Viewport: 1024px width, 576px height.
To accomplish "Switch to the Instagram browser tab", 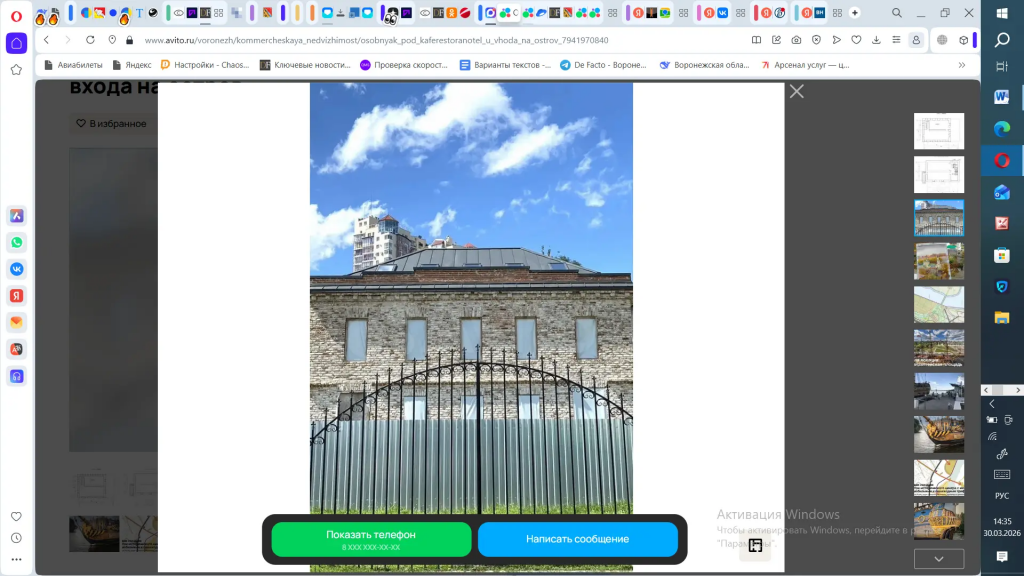I will coord(490,12).
